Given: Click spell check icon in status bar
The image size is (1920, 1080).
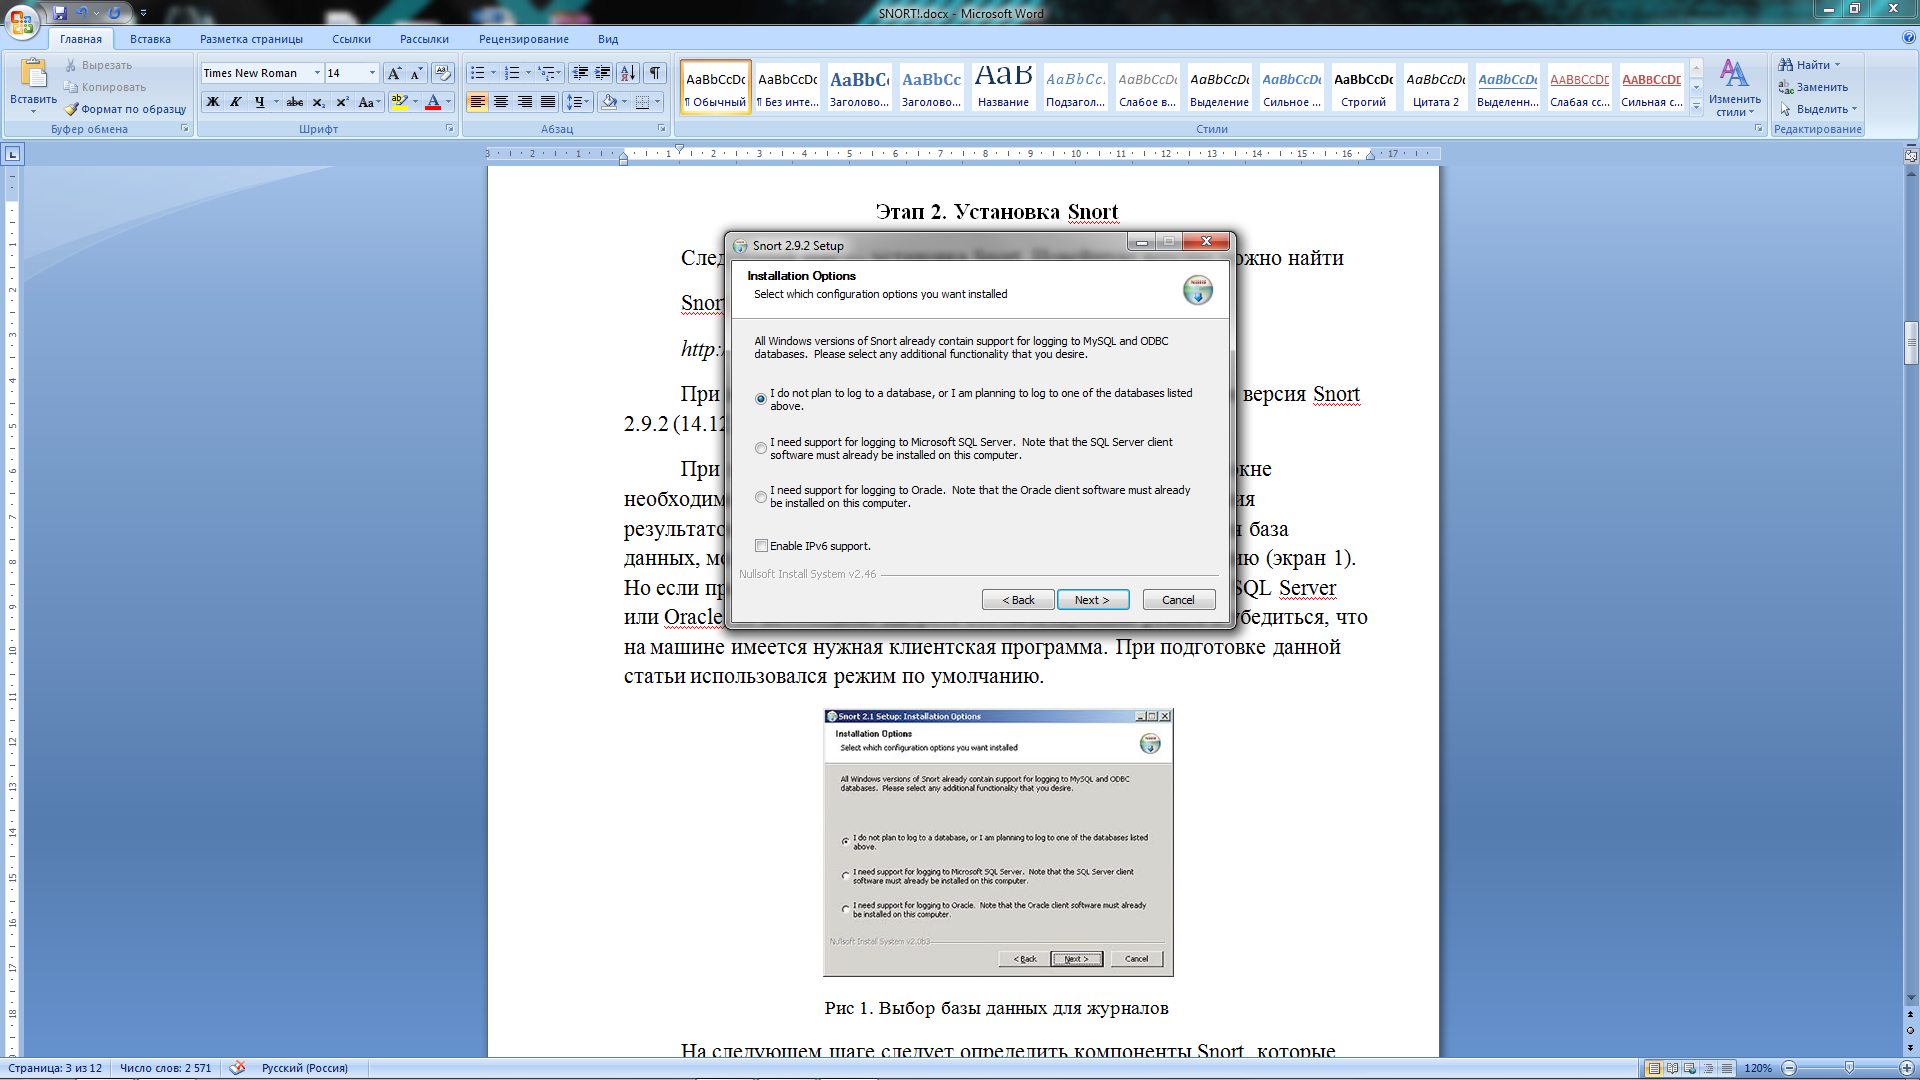Looking at the screenshot, I should [x=237, y=1068].
